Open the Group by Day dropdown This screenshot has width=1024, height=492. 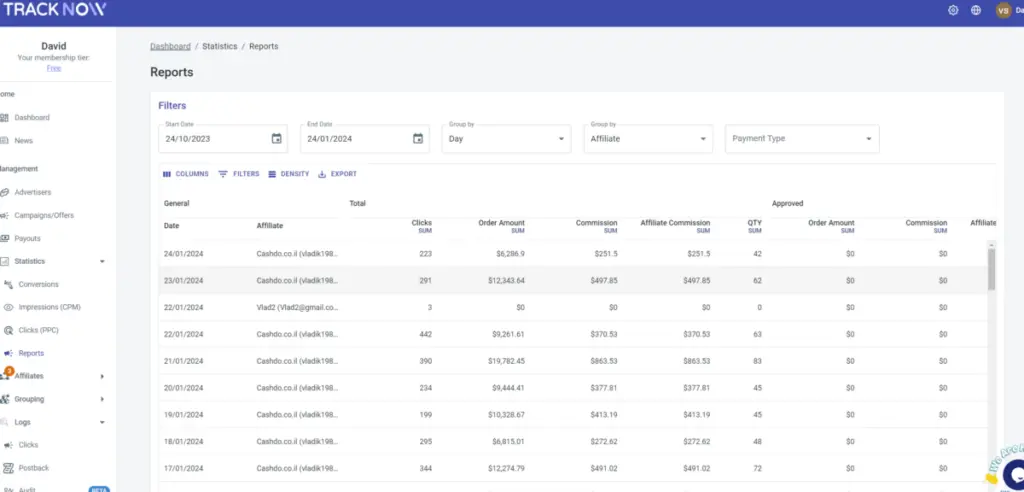pyautogui.click(x=505, y=138)
